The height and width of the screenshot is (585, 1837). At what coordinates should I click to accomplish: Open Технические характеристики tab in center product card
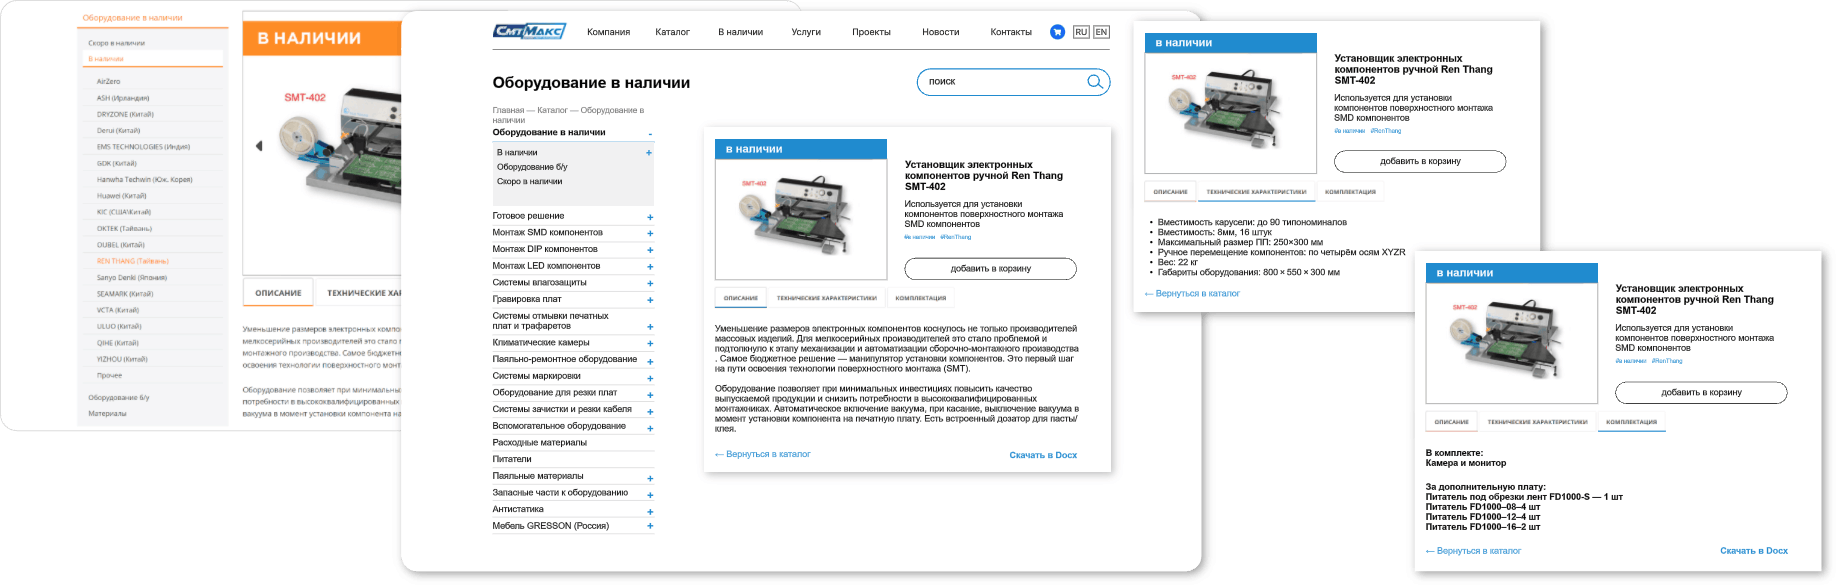(827, 298)
